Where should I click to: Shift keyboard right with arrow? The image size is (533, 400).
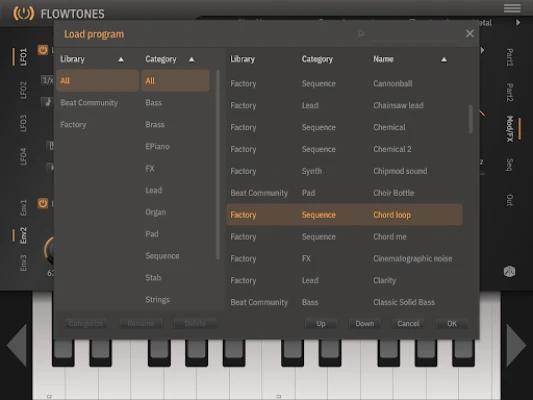click(516, 345)
